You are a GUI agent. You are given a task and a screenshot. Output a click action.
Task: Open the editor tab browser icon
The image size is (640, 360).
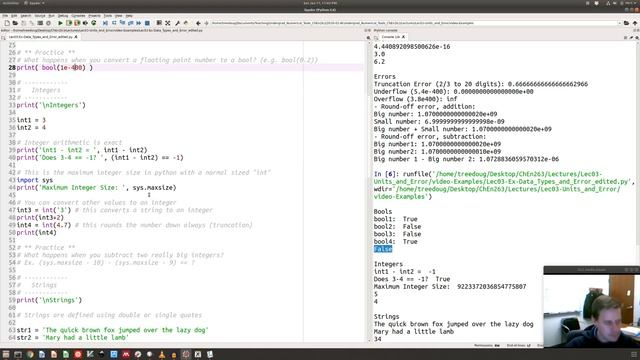[3, 37]
